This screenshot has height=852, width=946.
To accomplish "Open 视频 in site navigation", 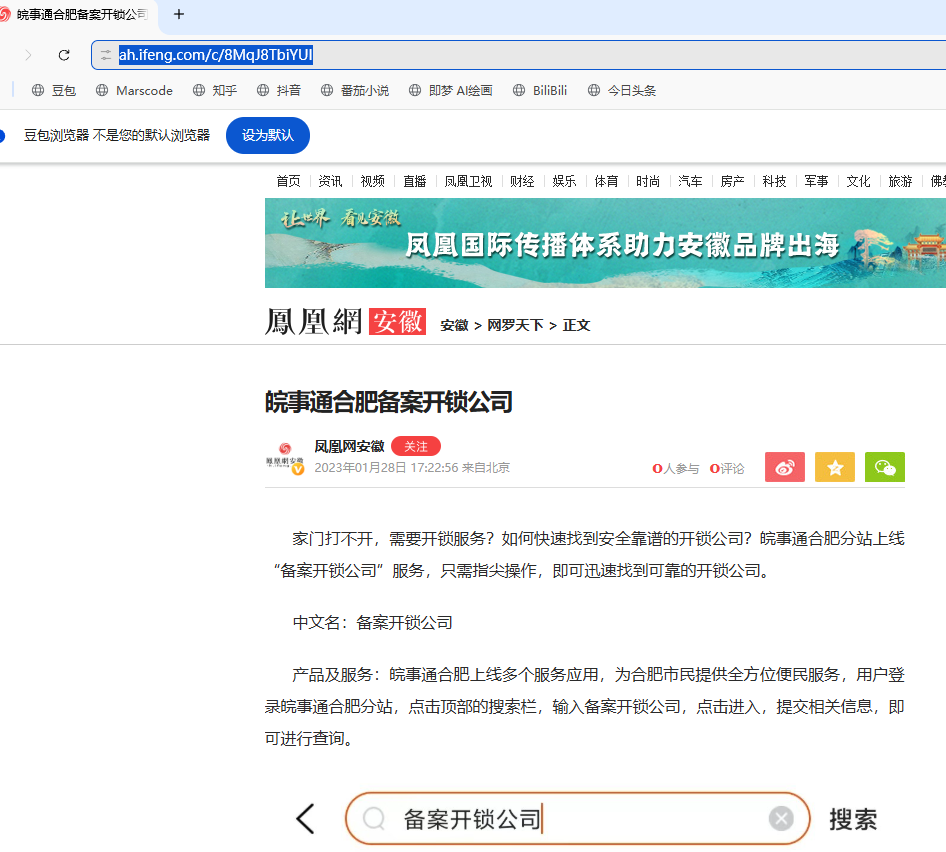I will pyautogui.click(x=372, y=181).
